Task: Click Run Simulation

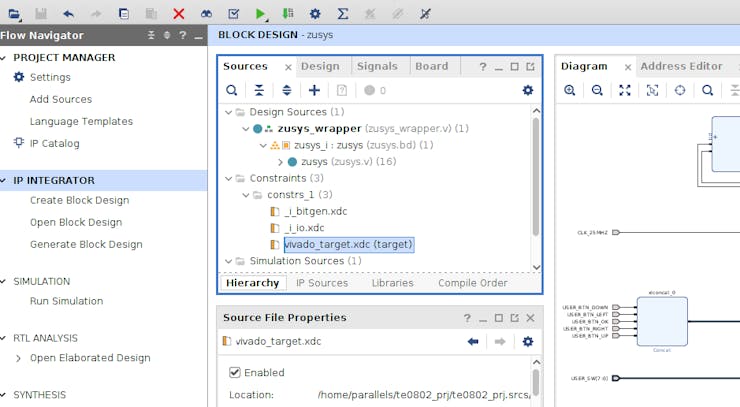Action: [x=67, y=301]
